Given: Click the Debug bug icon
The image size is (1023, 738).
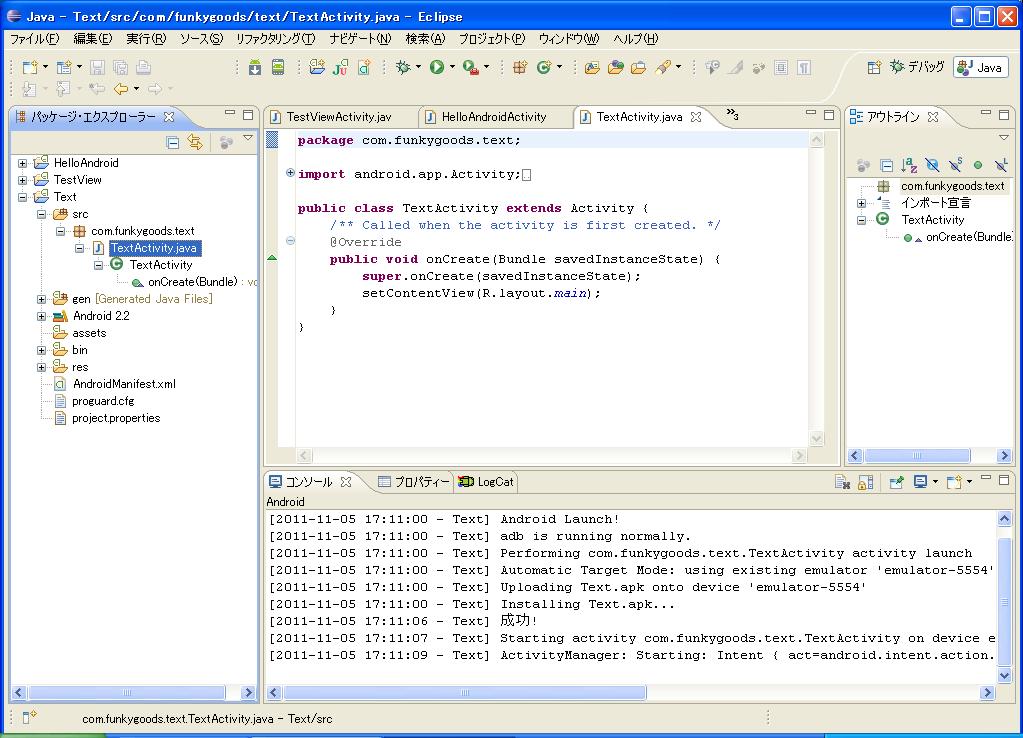Looking at the screenshot, I should pyautogui.click(x=403, y=67).
